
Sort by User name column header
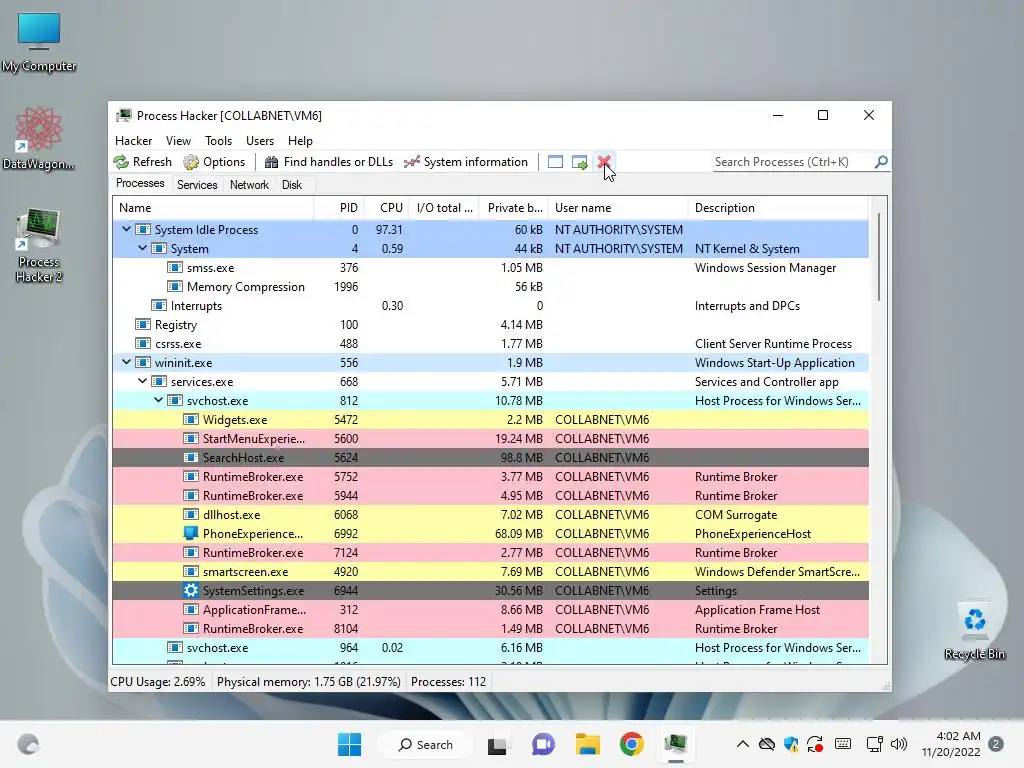pyautogui.click(x=618, y=208)
